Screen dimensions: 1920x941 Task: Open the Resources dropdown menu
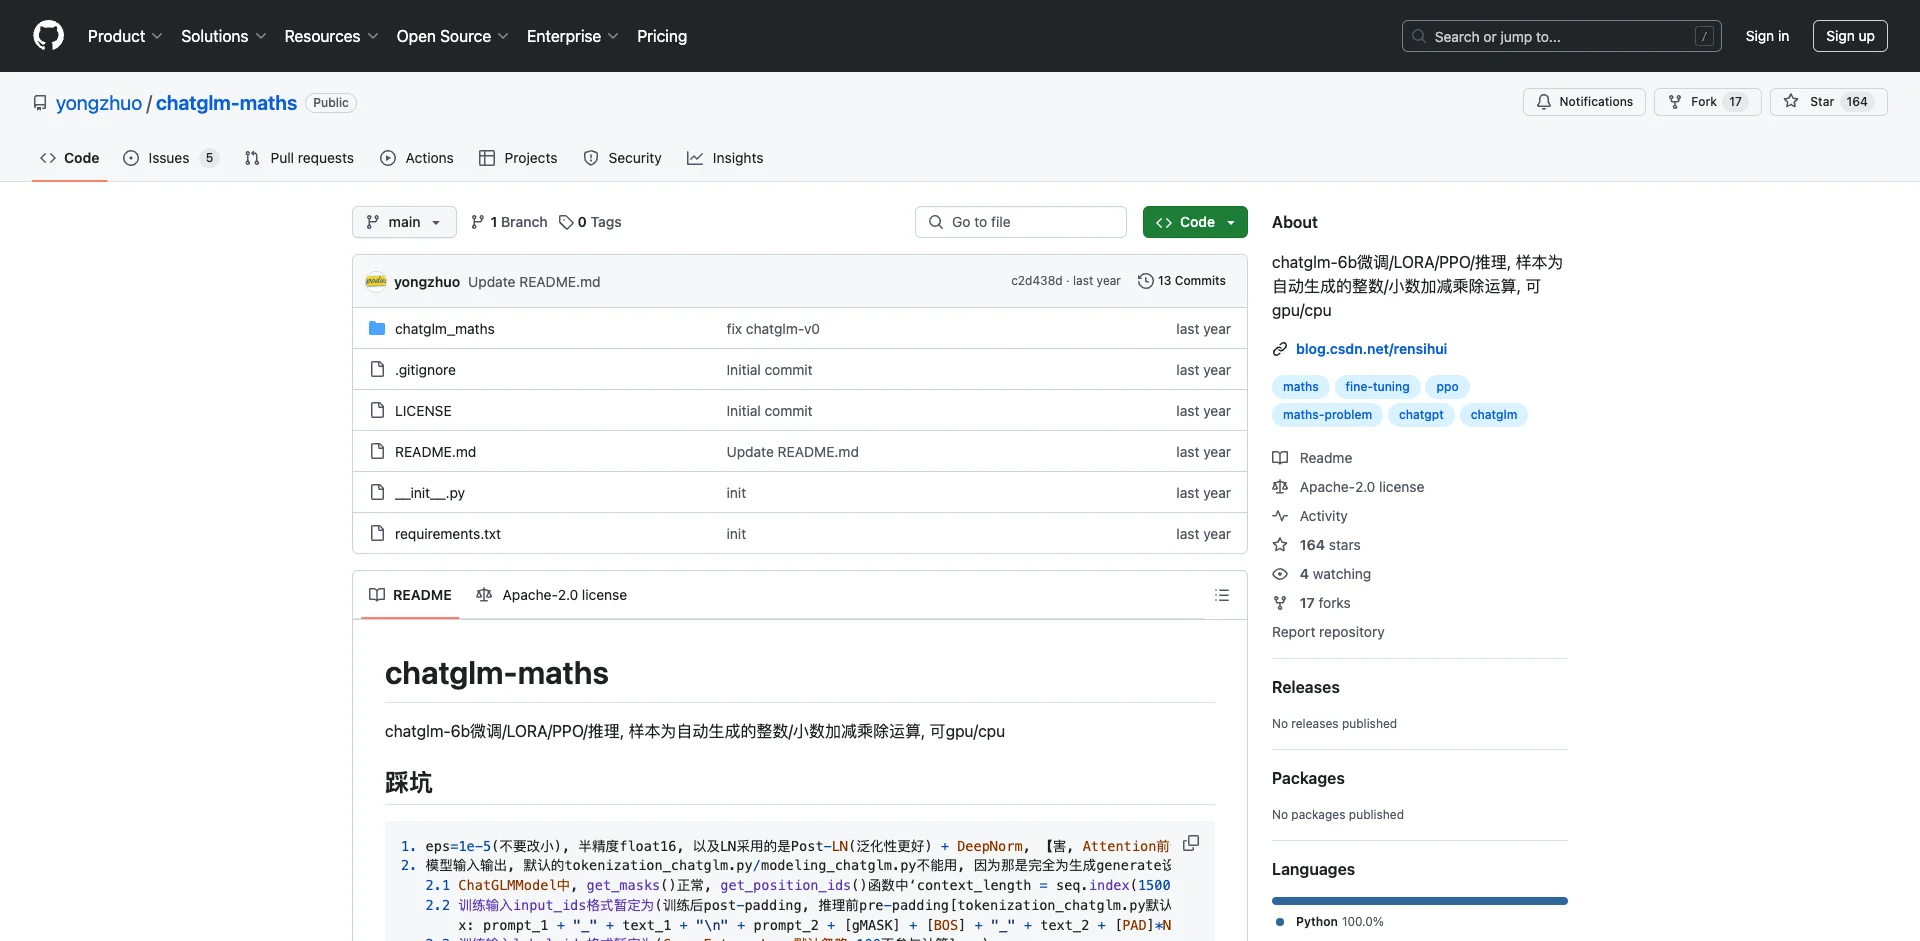click(x=331, y=36)
